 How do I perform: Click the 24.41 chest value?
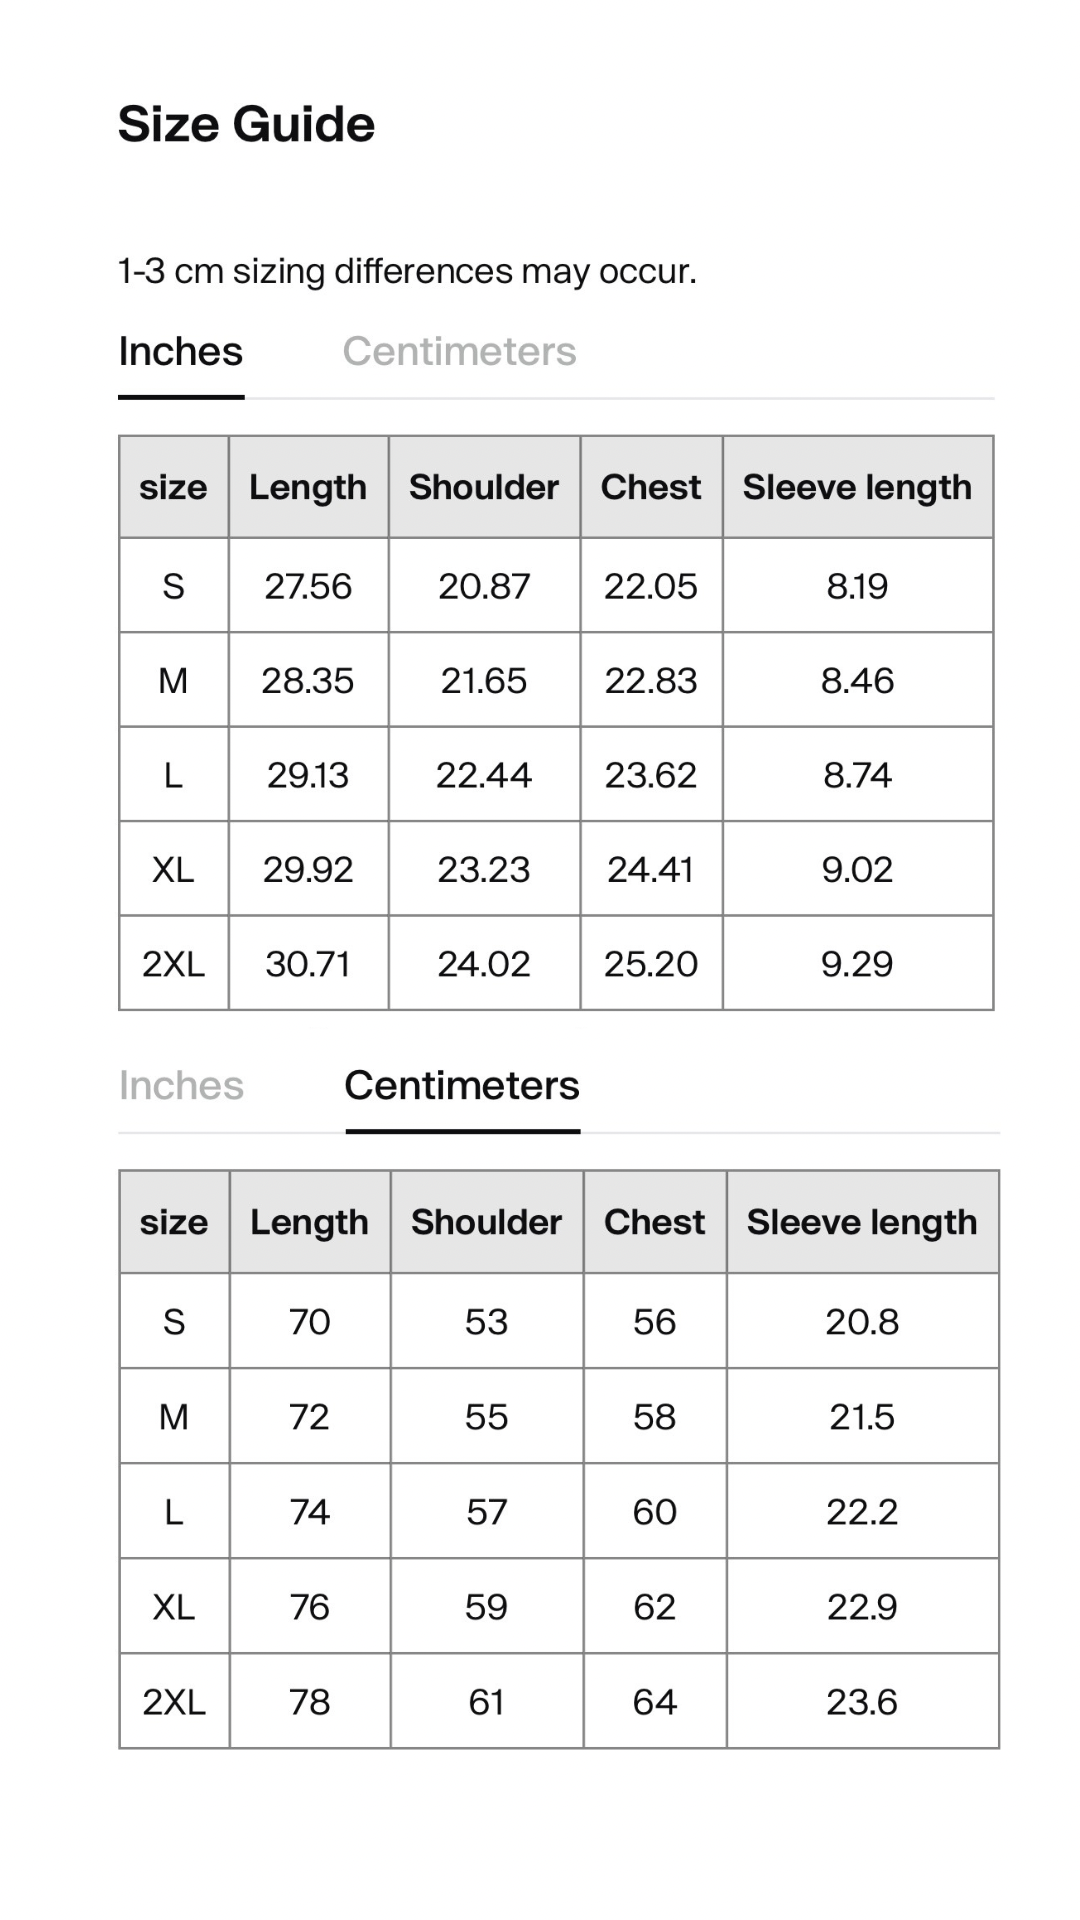[651, 870]
